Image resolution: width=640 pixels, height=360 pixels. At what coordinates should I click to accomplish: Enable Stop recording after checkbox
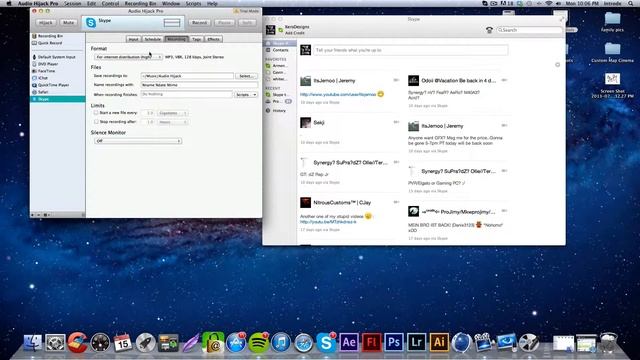tap(96, 122)
